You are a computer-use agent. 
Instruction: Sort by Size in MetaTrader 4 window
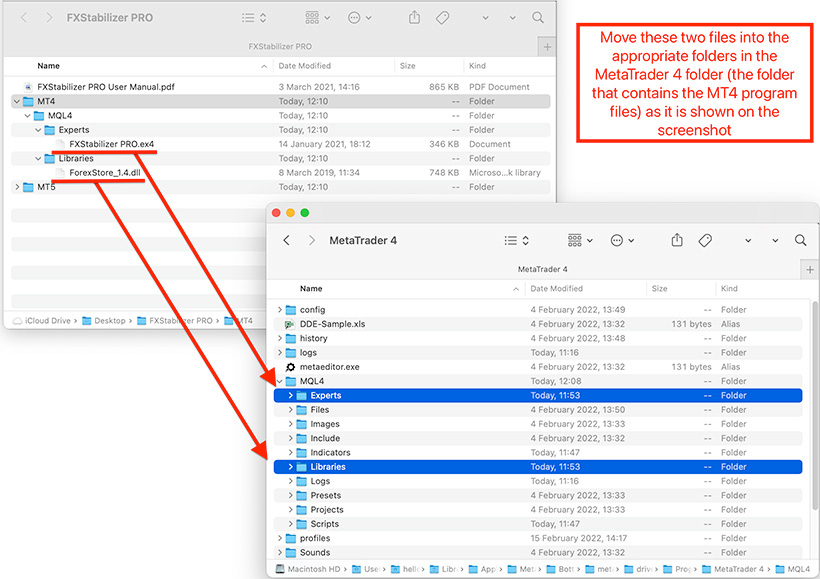659,289
